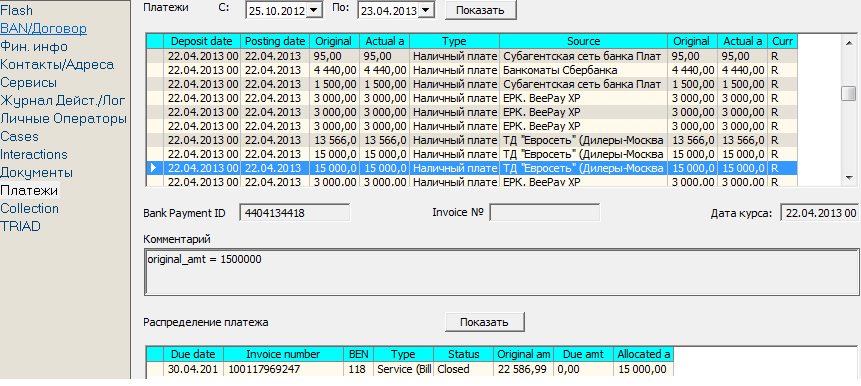This screenshot has width=861, height=386.
Task: Click the payments scrollbar down arrow
Action: pos(848,177)
